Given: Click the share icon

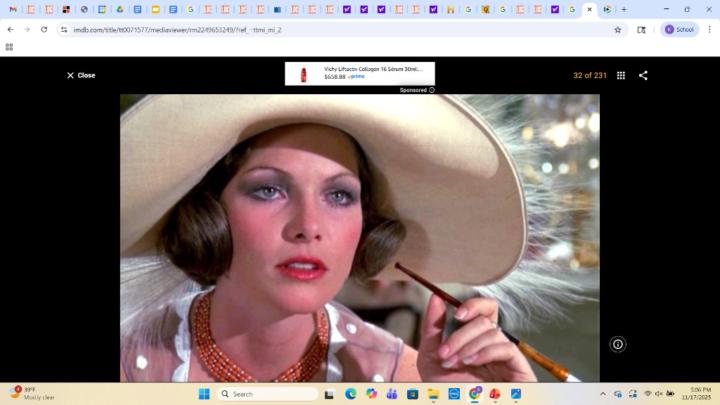Looking at the screenshot, I should click(x=643, y=75).
